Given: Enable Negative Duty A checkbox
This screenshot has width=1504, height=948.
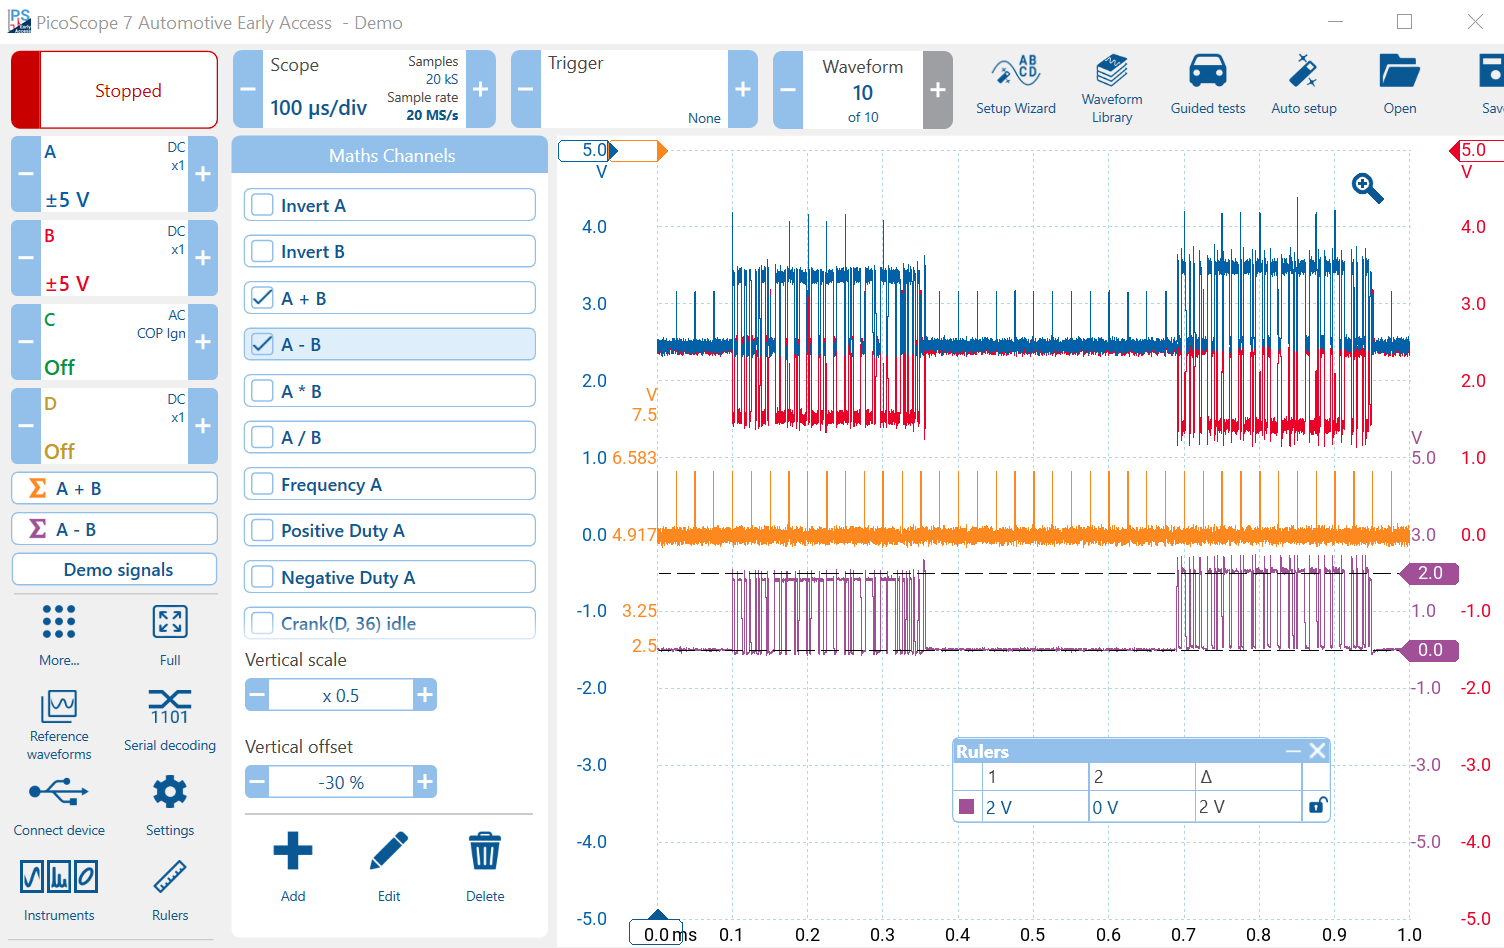Looking at the screenshot, I should (x=262, y=577).
